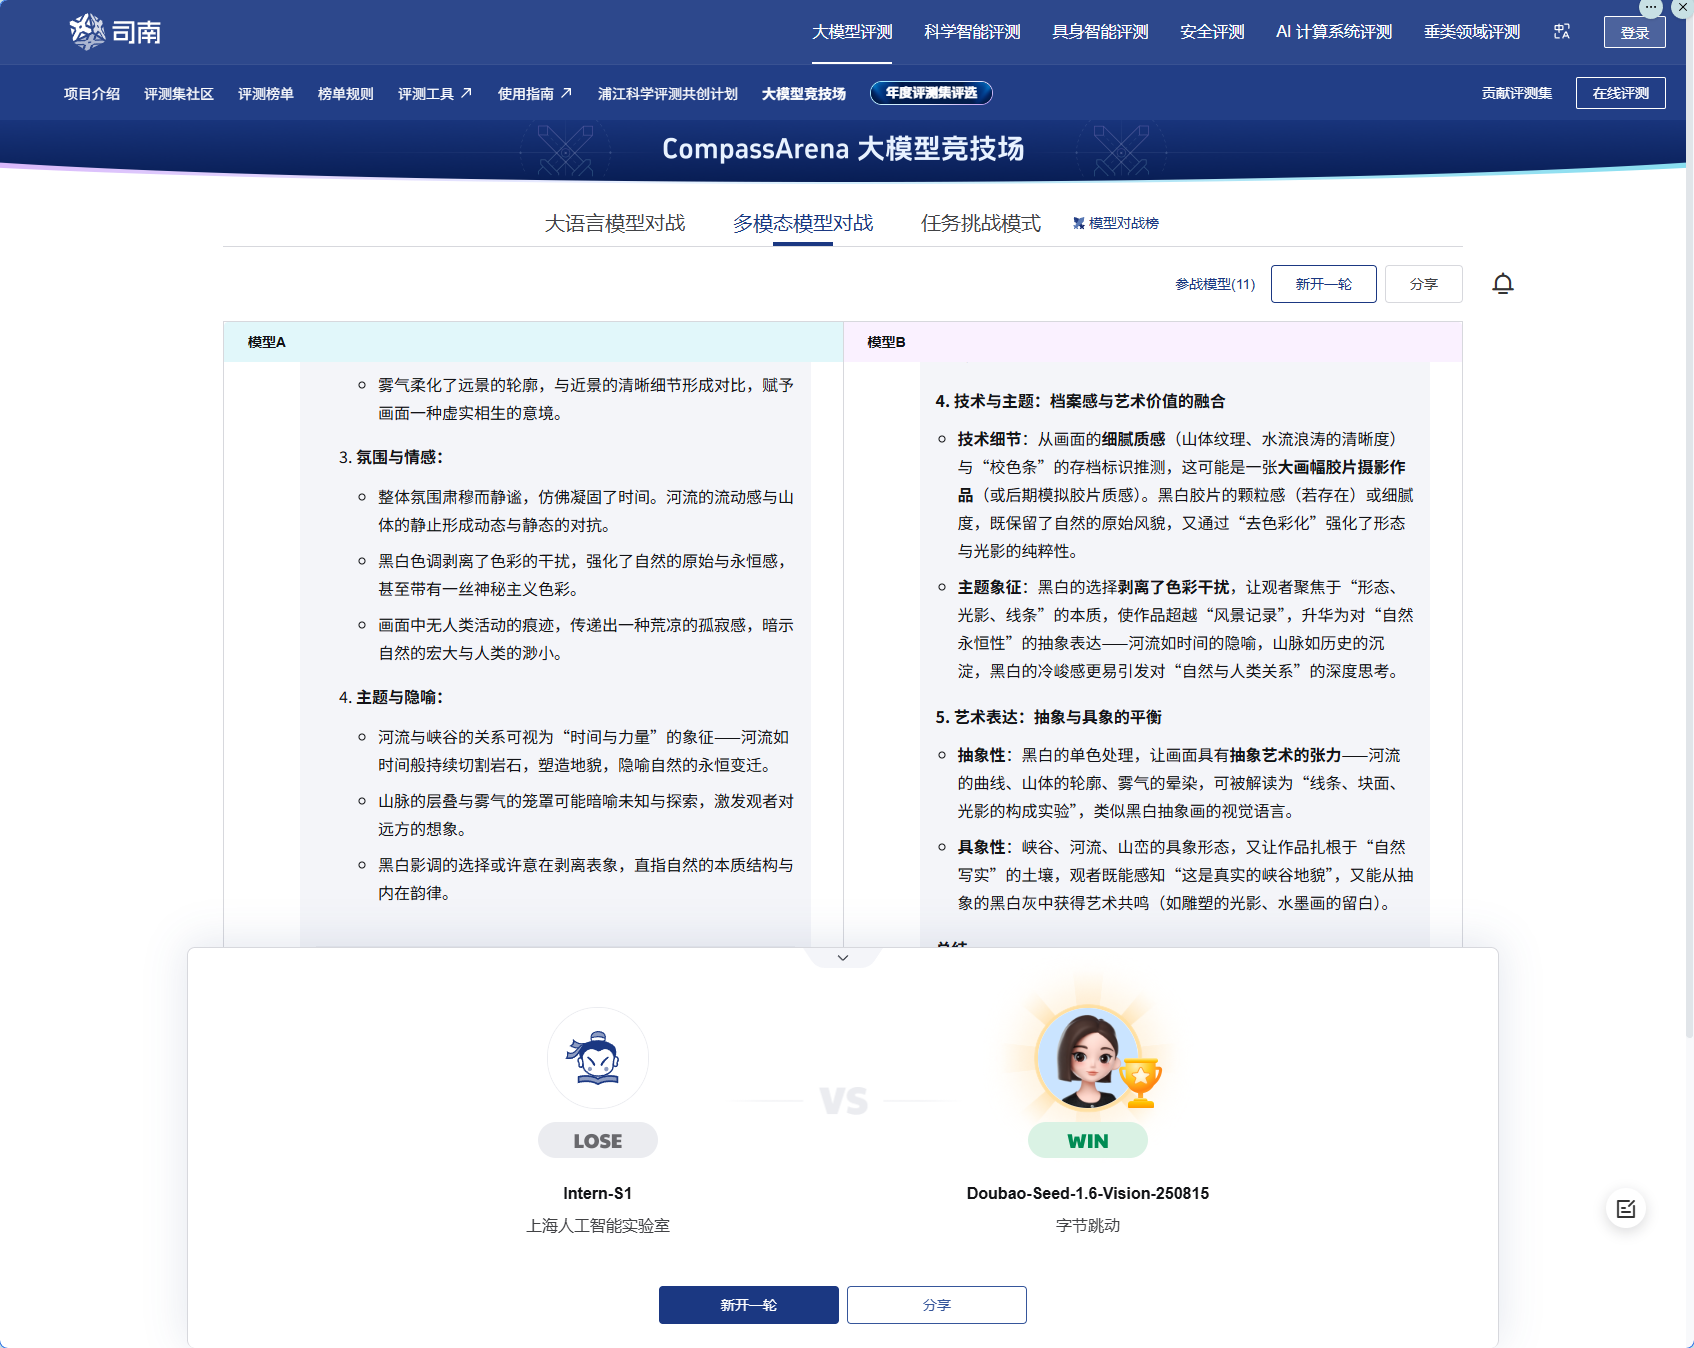
Task: Click Doubao-Seed-1.6-Vision-250815 model name
Action: tap(1088, 1193)
